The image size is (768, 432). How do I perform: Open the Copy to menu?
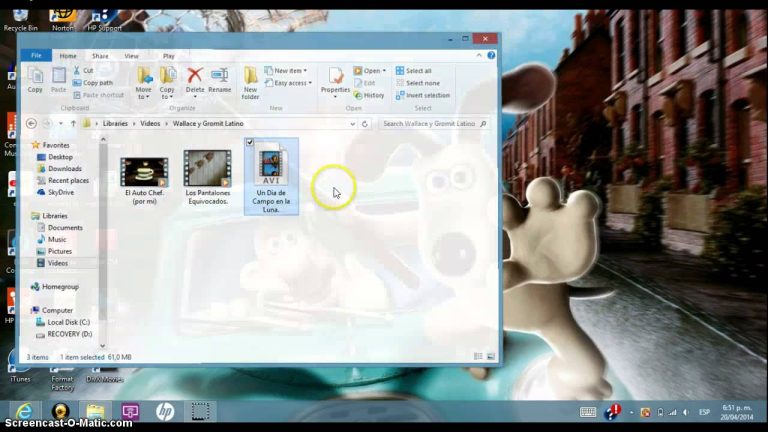point(167,83)
